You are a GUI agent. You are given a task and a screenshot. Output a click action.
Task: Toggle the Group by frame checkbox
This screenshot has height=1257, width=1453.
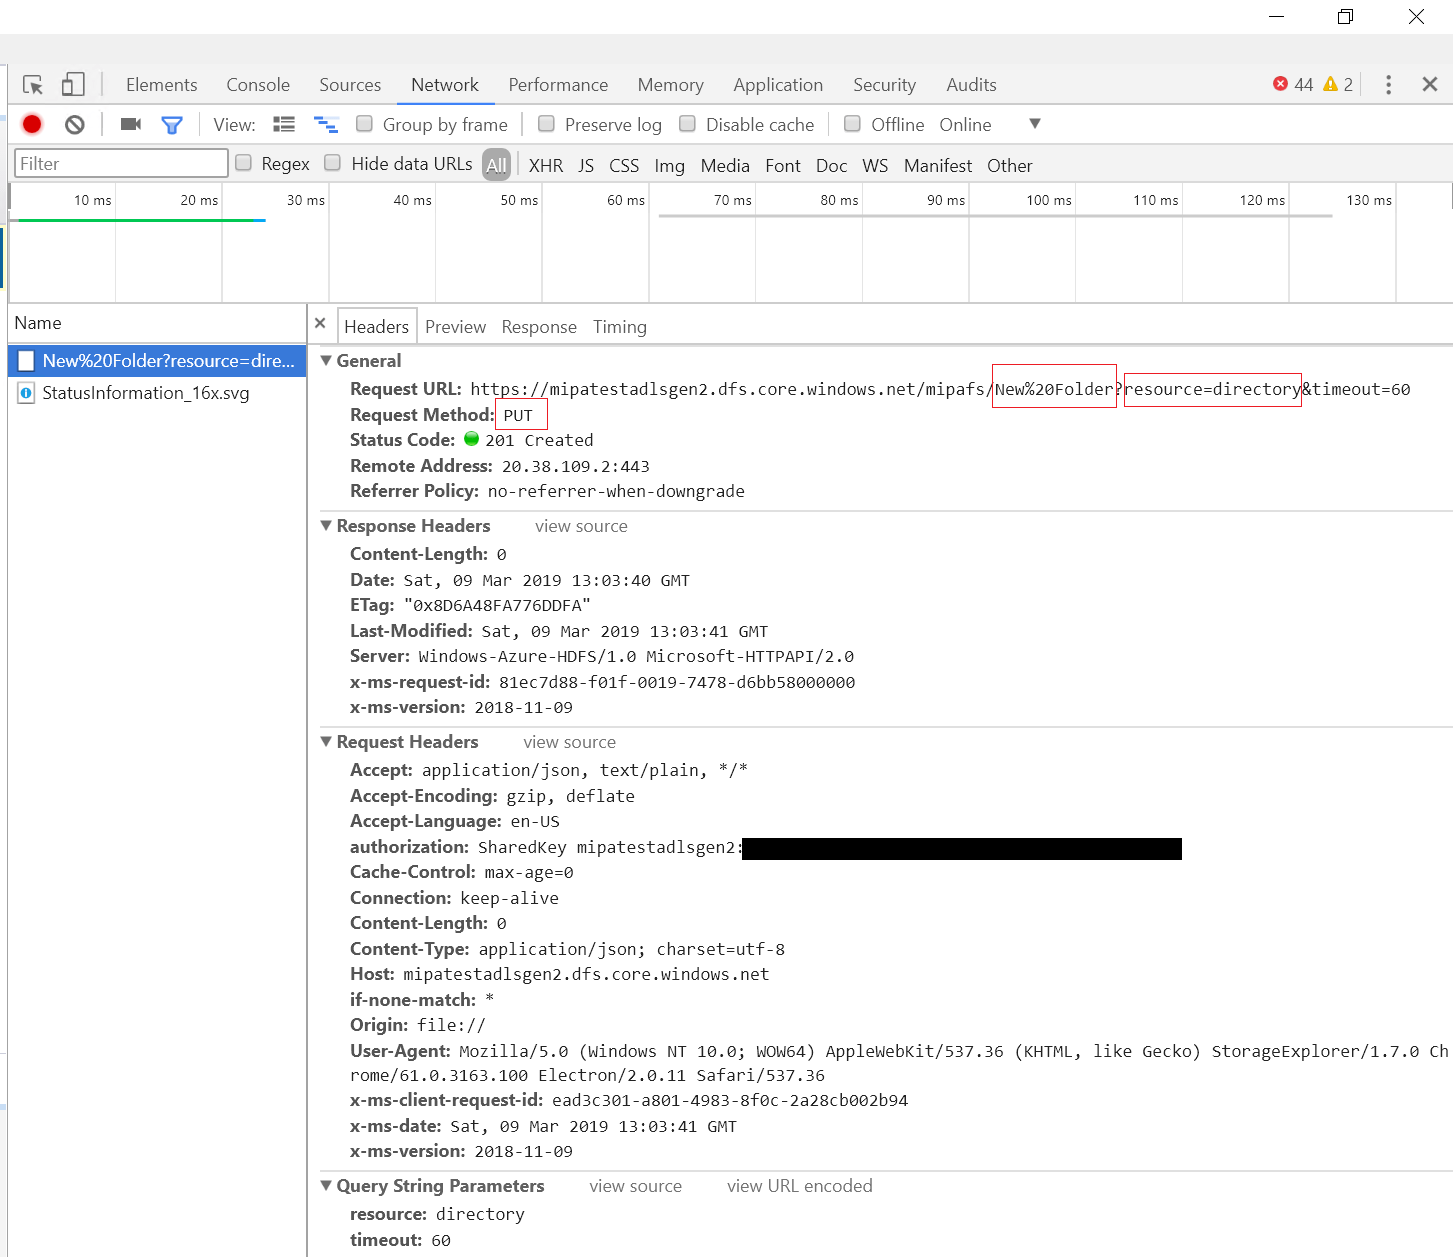364,124
